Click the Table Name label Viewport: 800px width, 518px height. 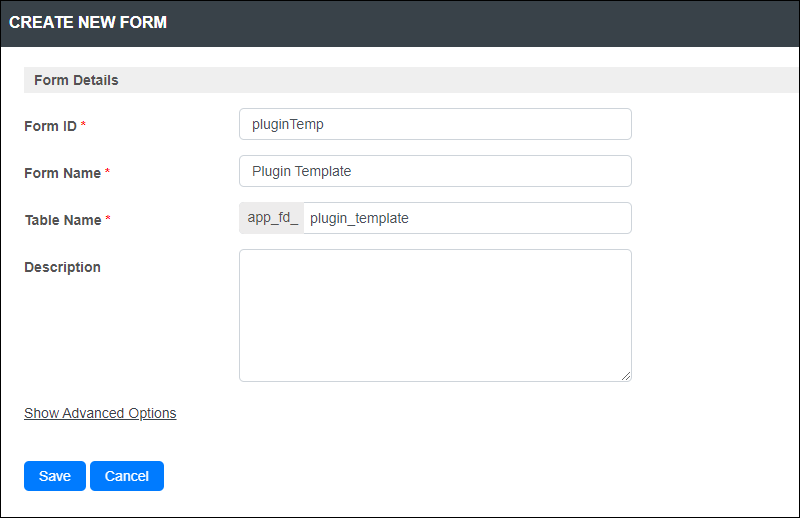[63, 220]
